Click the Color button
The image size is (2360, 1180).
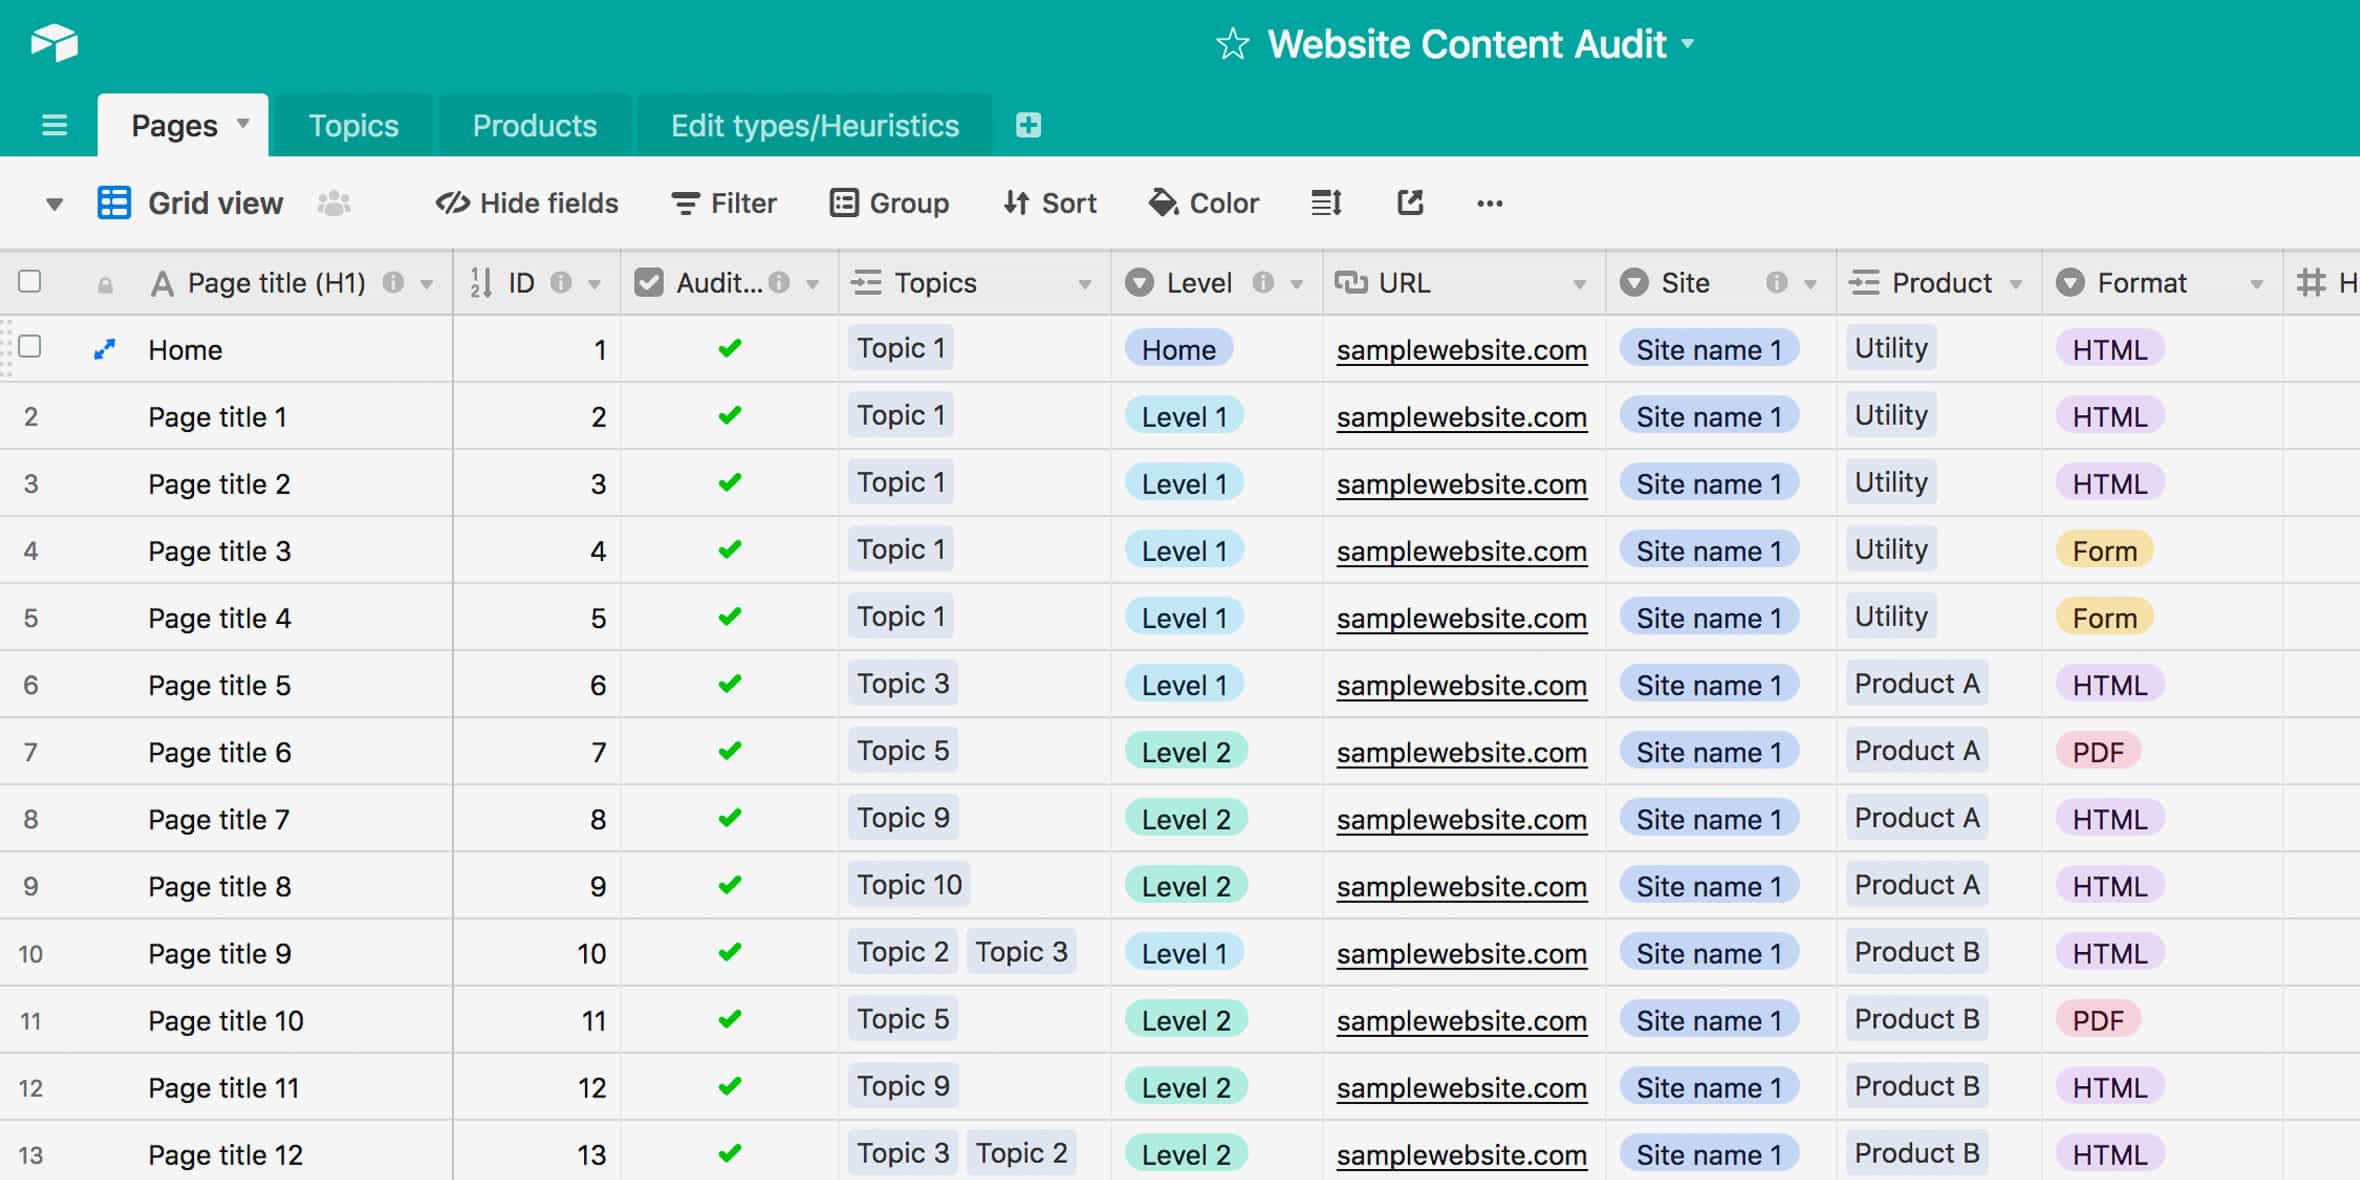[x=1204, y=203]
